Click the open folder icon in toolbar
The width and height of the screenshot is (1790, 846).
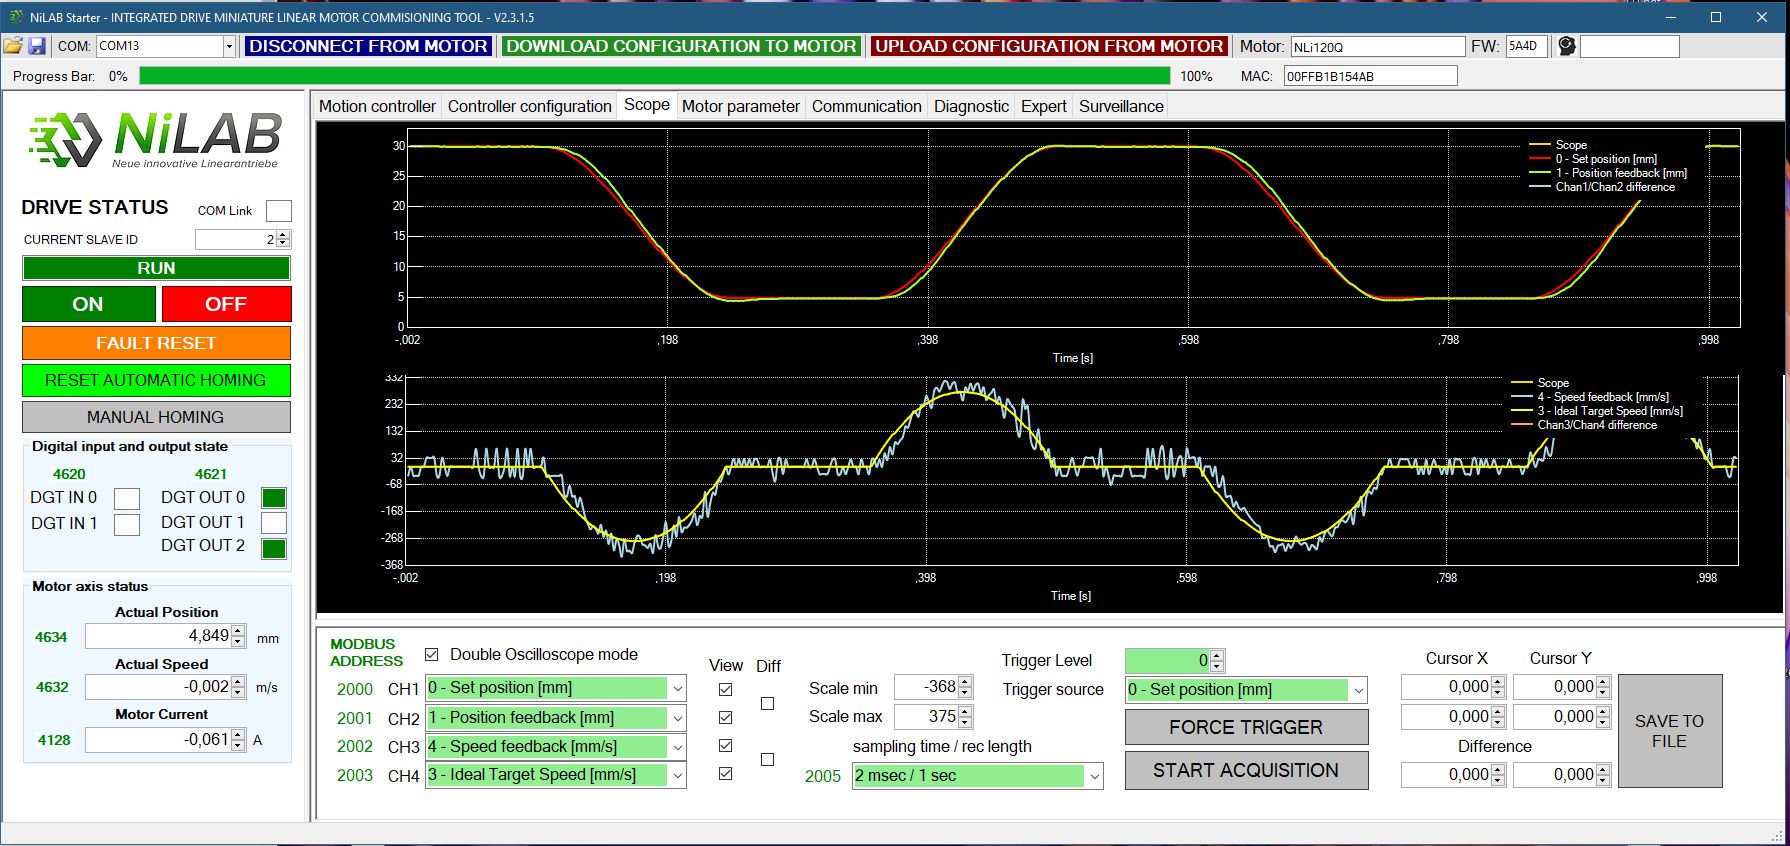click(x=13, y=46)
